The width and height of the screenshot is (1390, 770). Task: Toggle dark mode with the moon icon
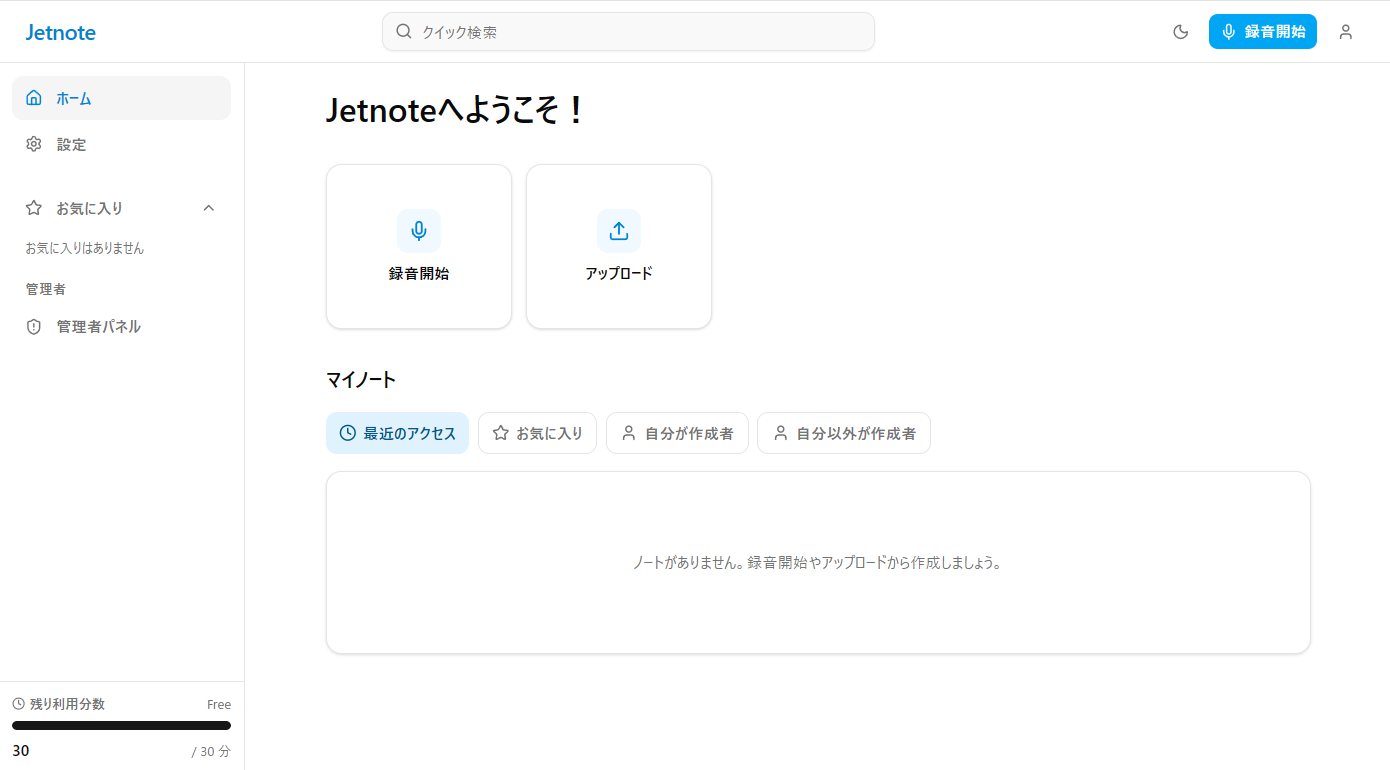coord(1180,31)
